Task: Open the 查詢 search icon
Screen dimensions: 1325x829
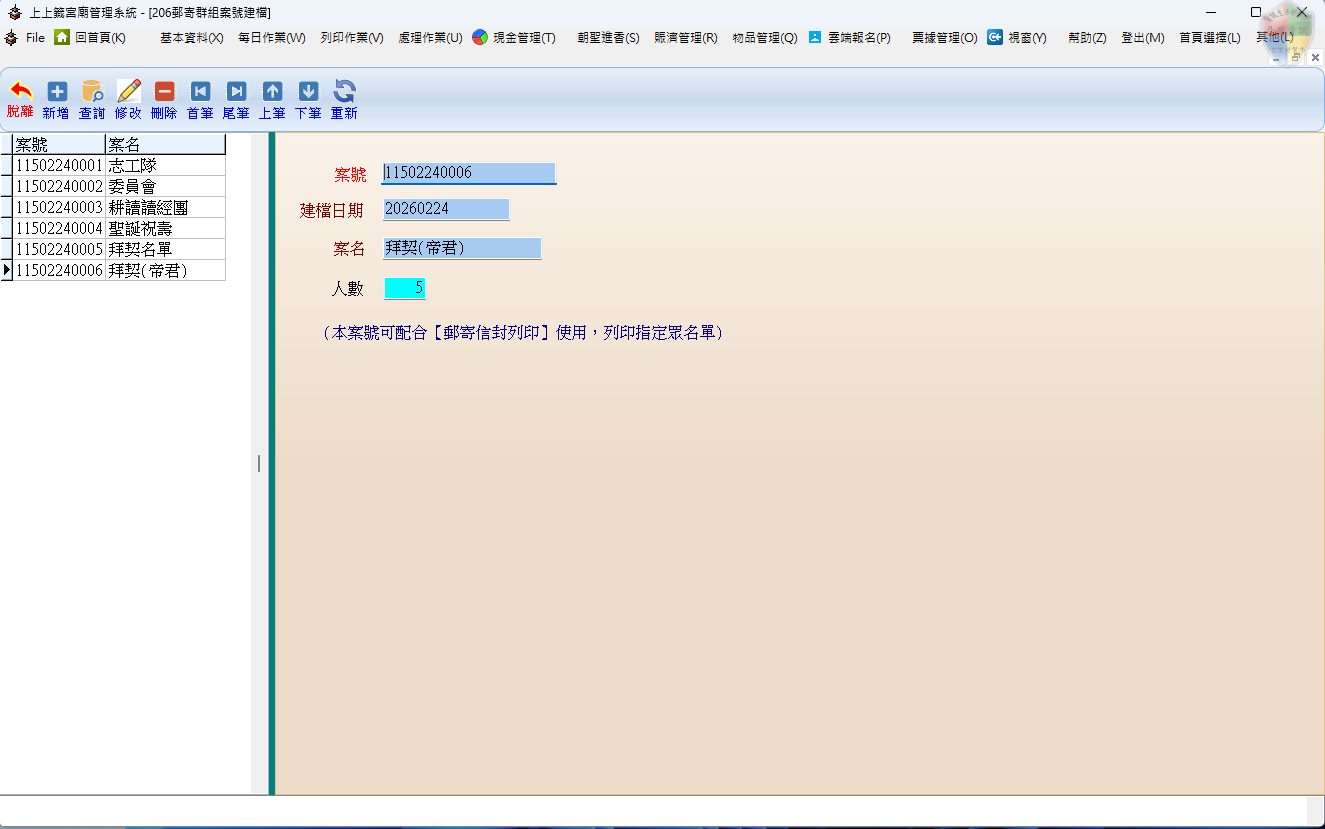Action: point(92,92)
